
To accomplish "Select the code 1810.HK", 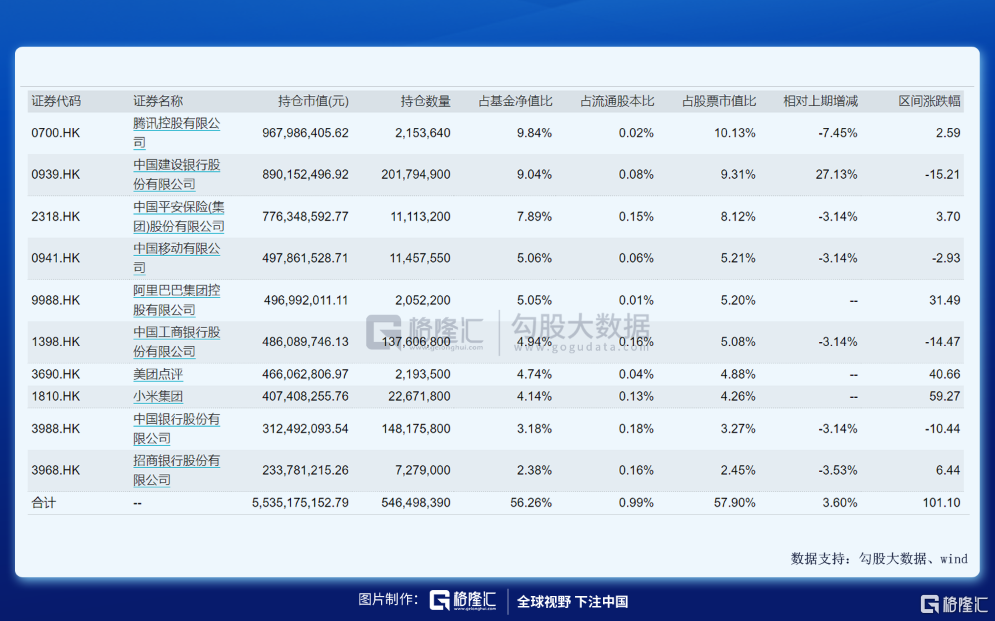I will point(56,396).
